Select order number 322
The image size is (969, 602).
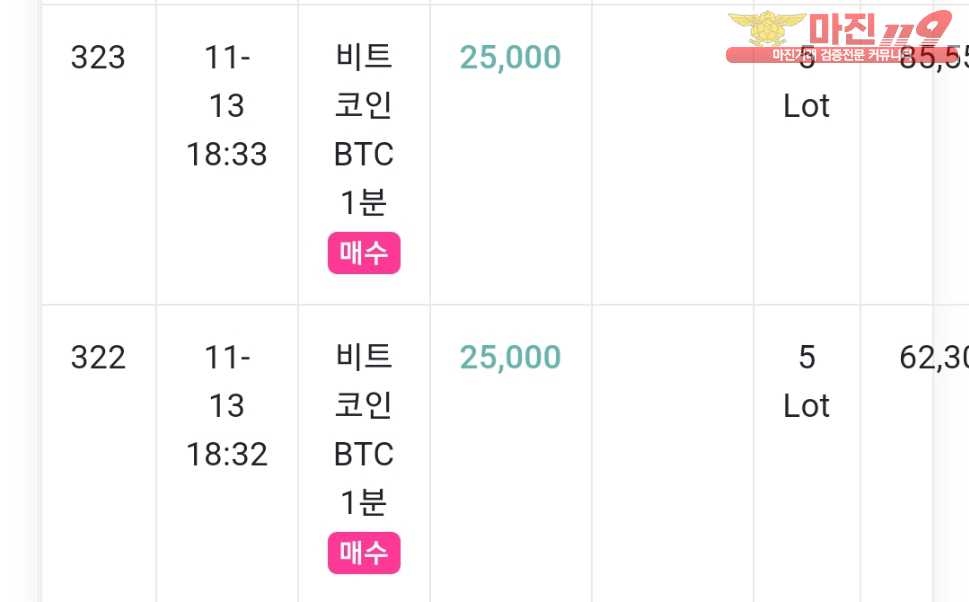coord(98,357)
